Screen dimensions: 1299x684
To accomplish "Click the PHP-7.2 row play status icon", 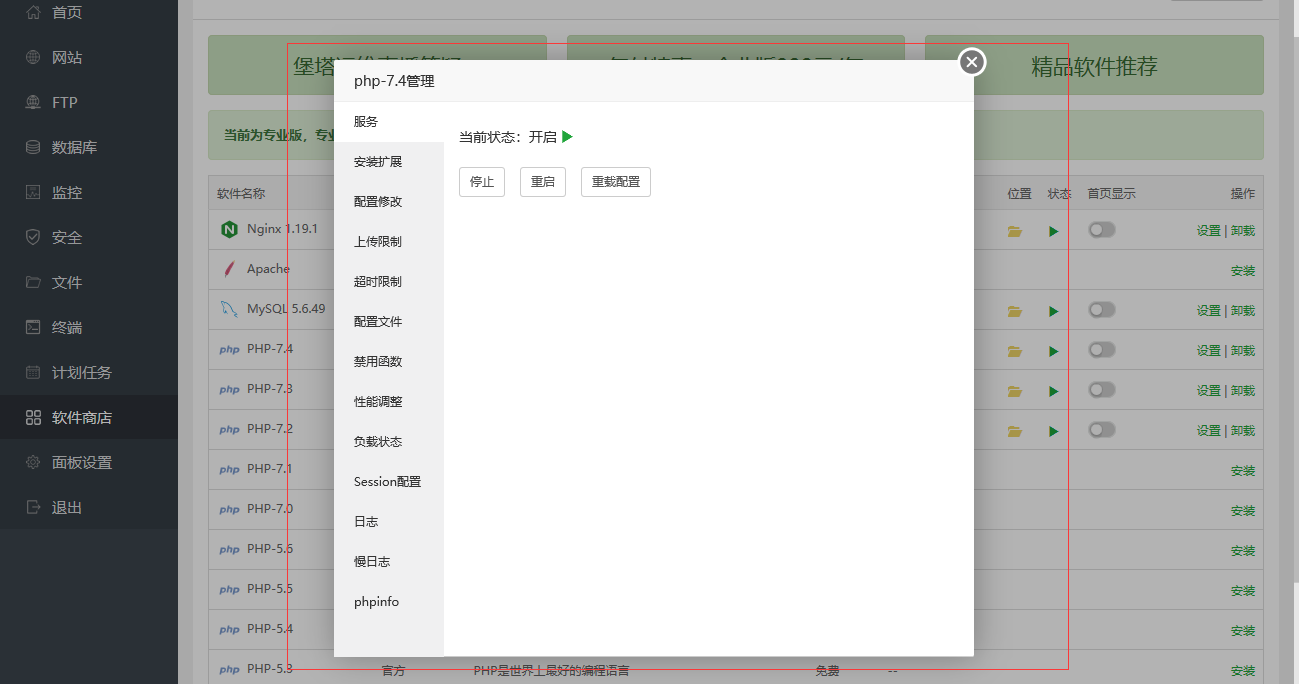I will pos(1053,431).
